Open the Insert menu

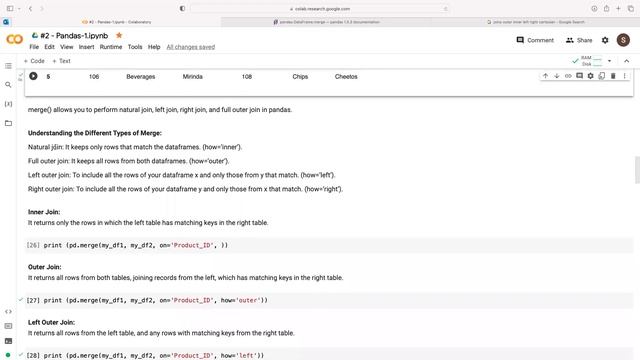[86, 47]
